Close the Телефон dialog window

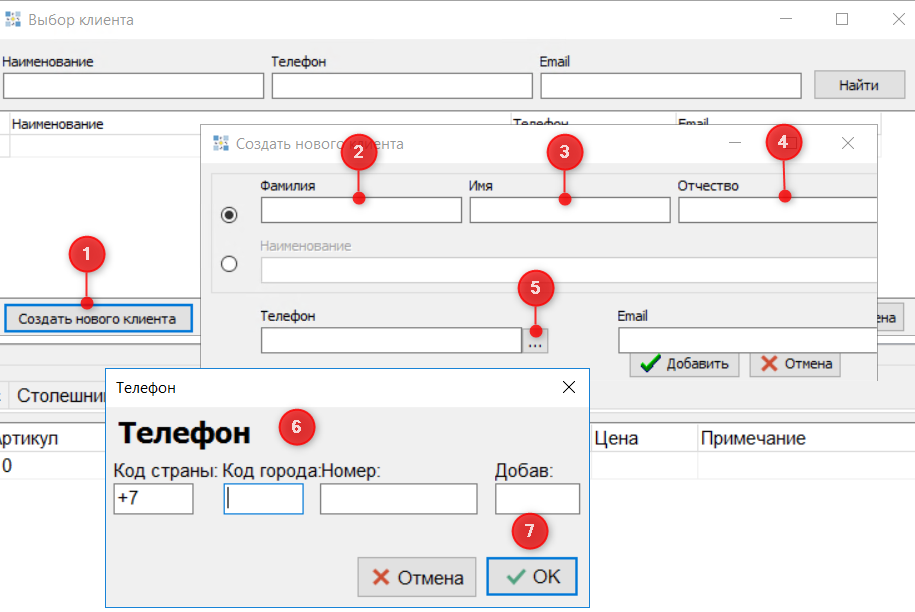[569, 387]
